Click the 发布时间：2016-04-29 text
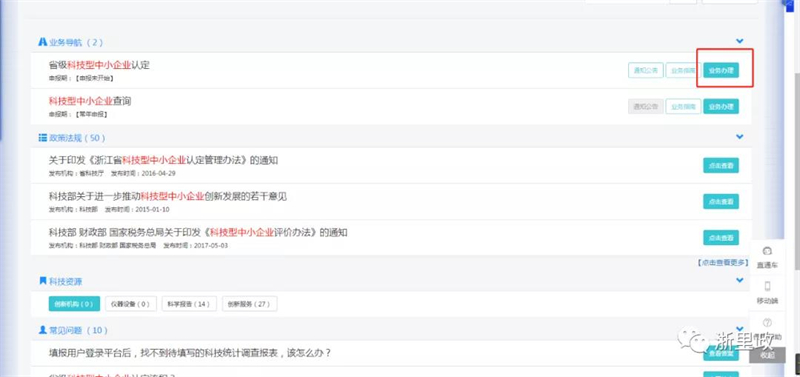The height and width of the screenshot is (377, 800). tap(143, 173)
